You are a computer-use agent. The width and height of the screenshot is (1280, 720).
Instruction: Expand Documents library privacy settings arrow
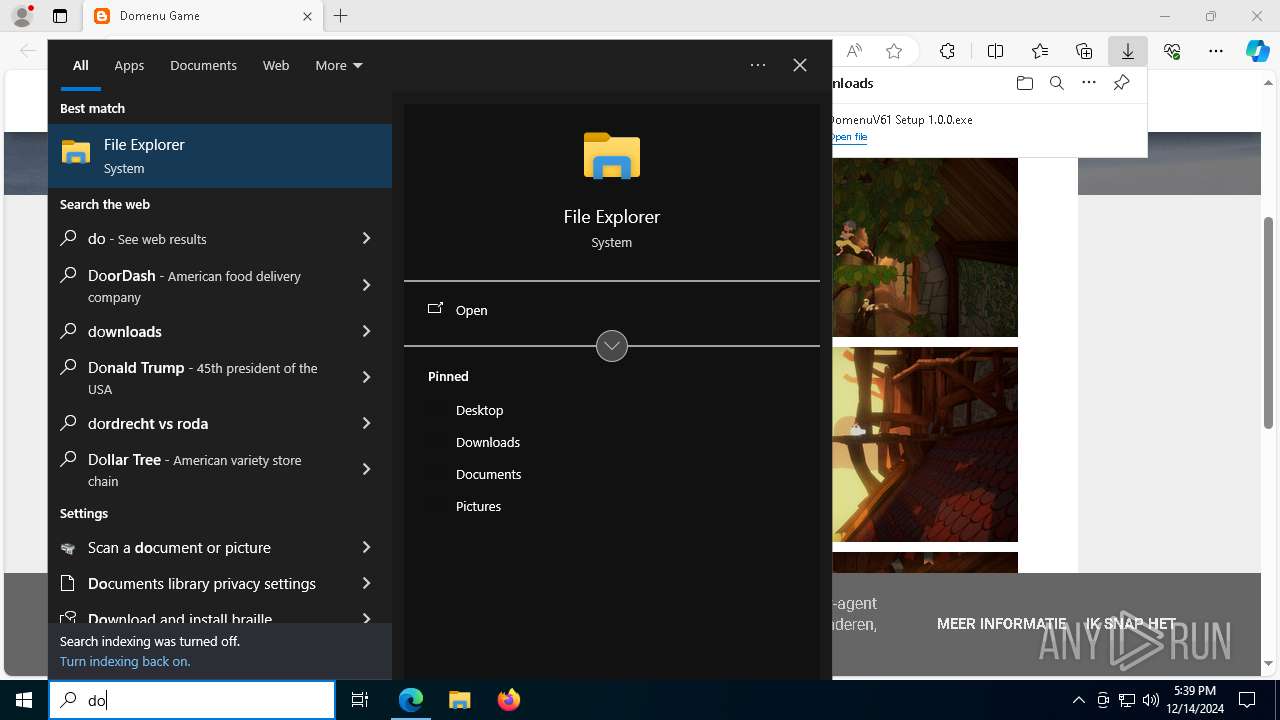tap(366, 583)
